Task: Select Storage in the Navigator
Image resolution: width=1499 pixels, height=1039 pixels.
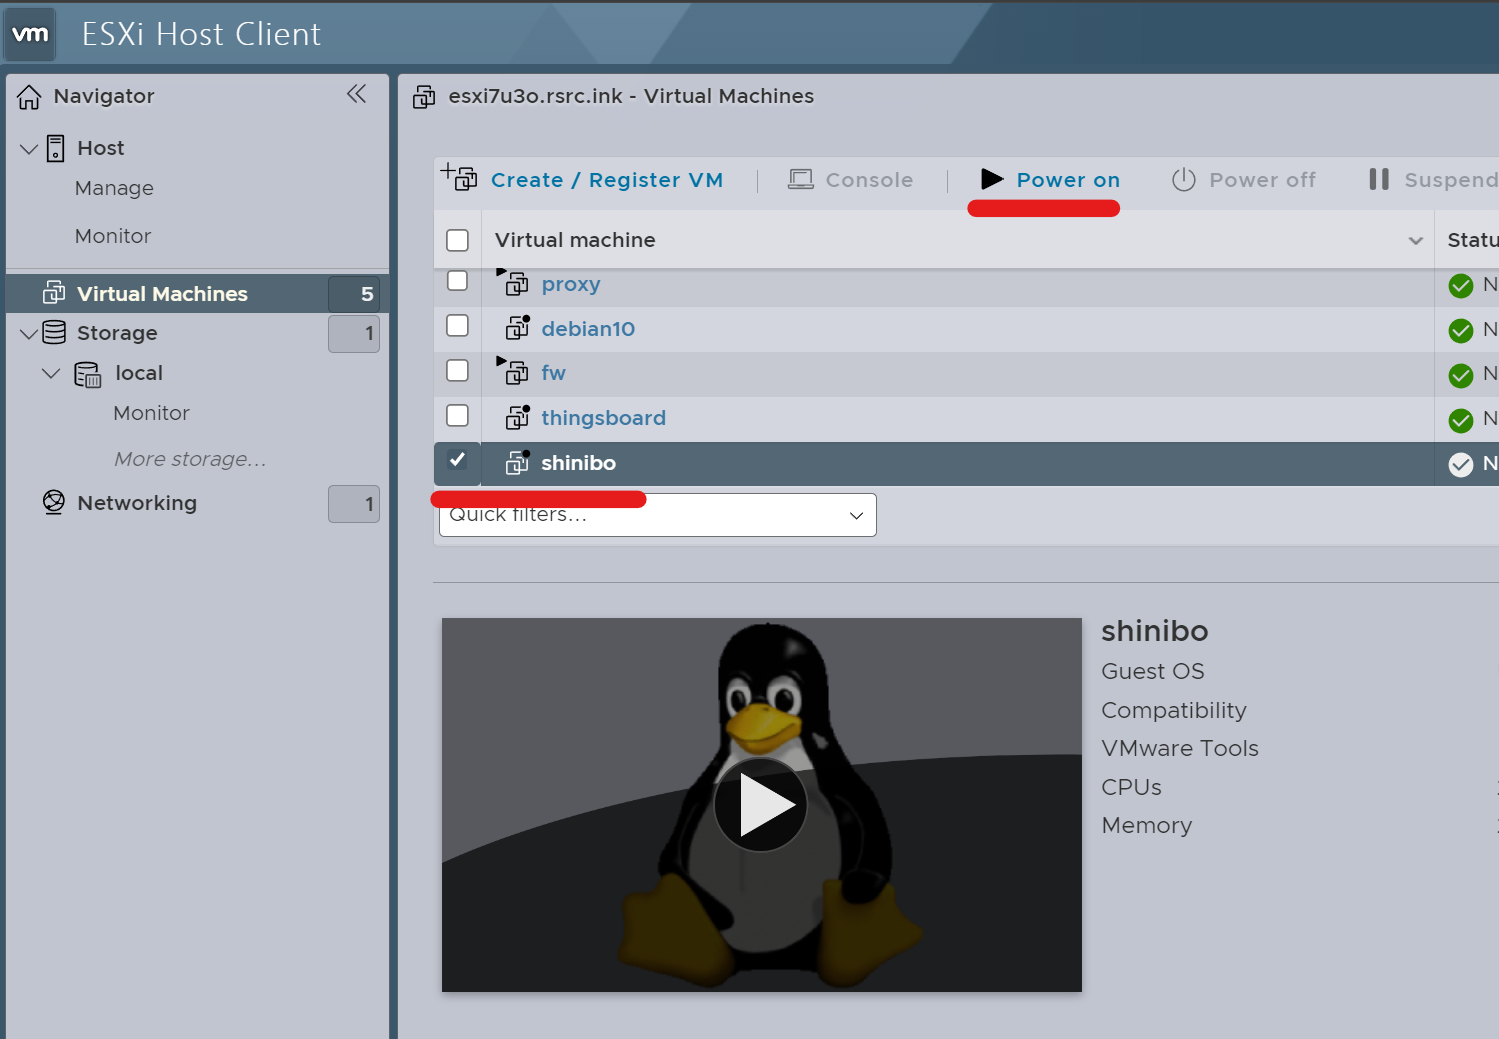Action: [117, 333]
